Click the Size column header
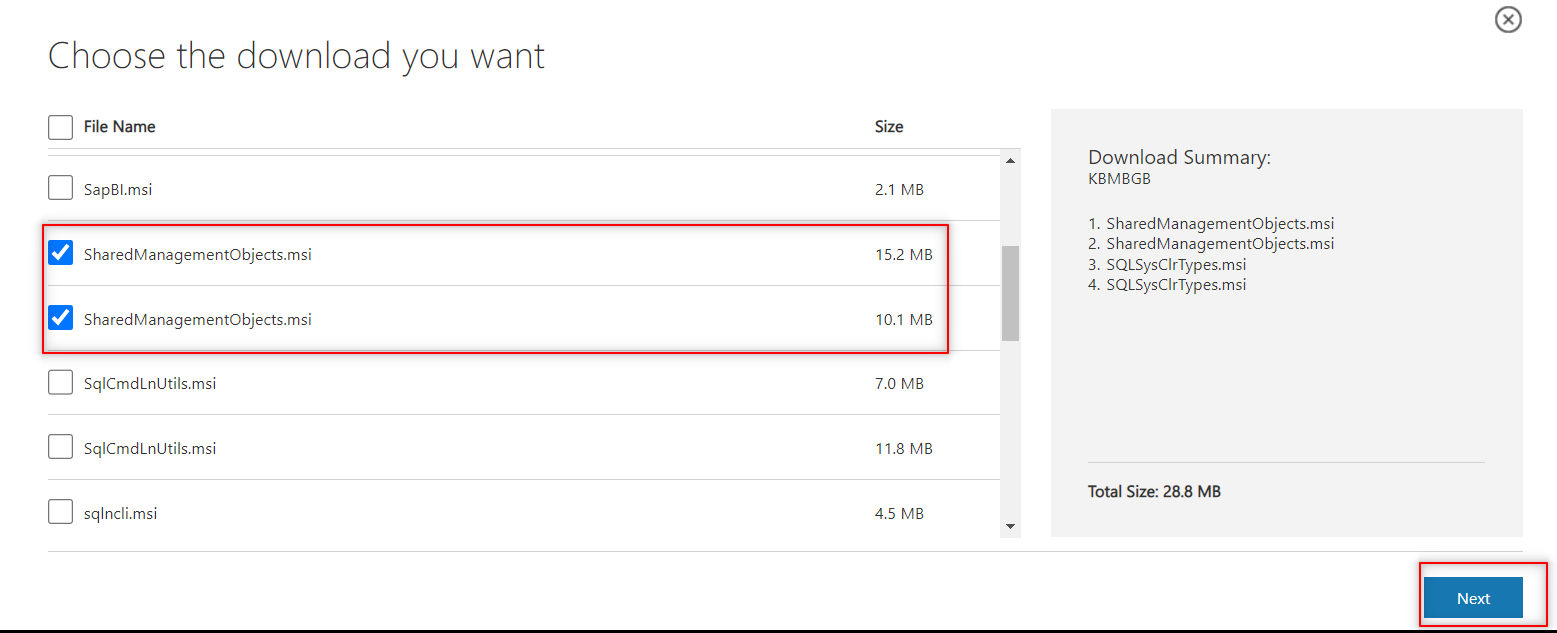 click(889, 127)
